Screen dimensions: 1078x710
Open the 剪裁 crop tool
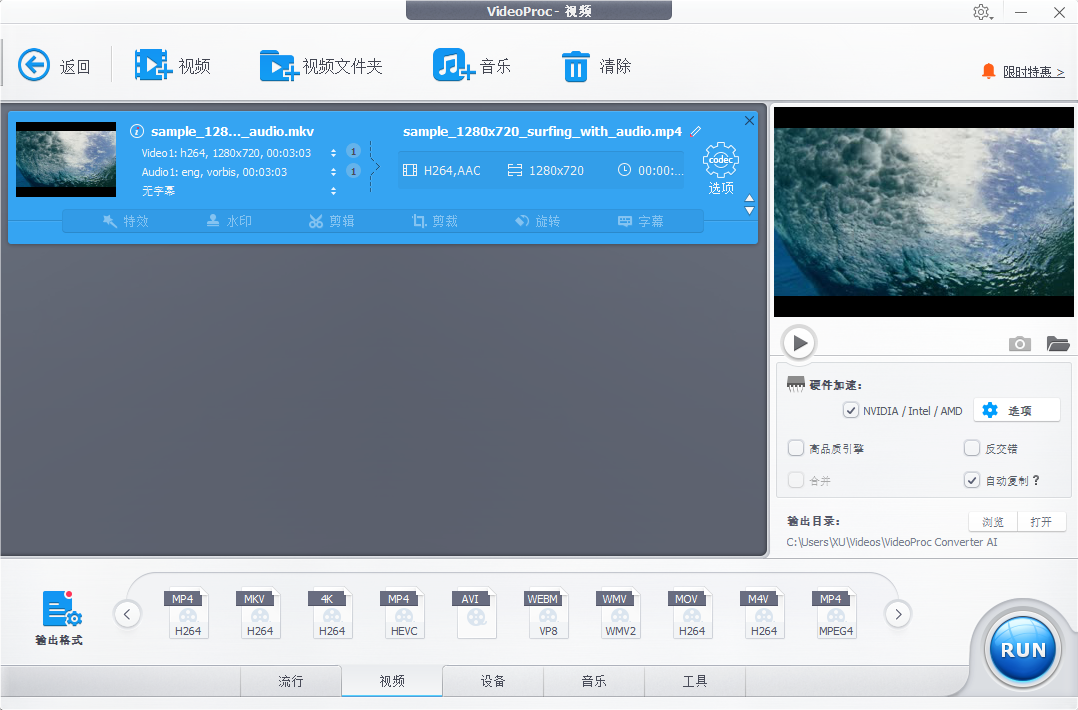[x=434, y=221]
